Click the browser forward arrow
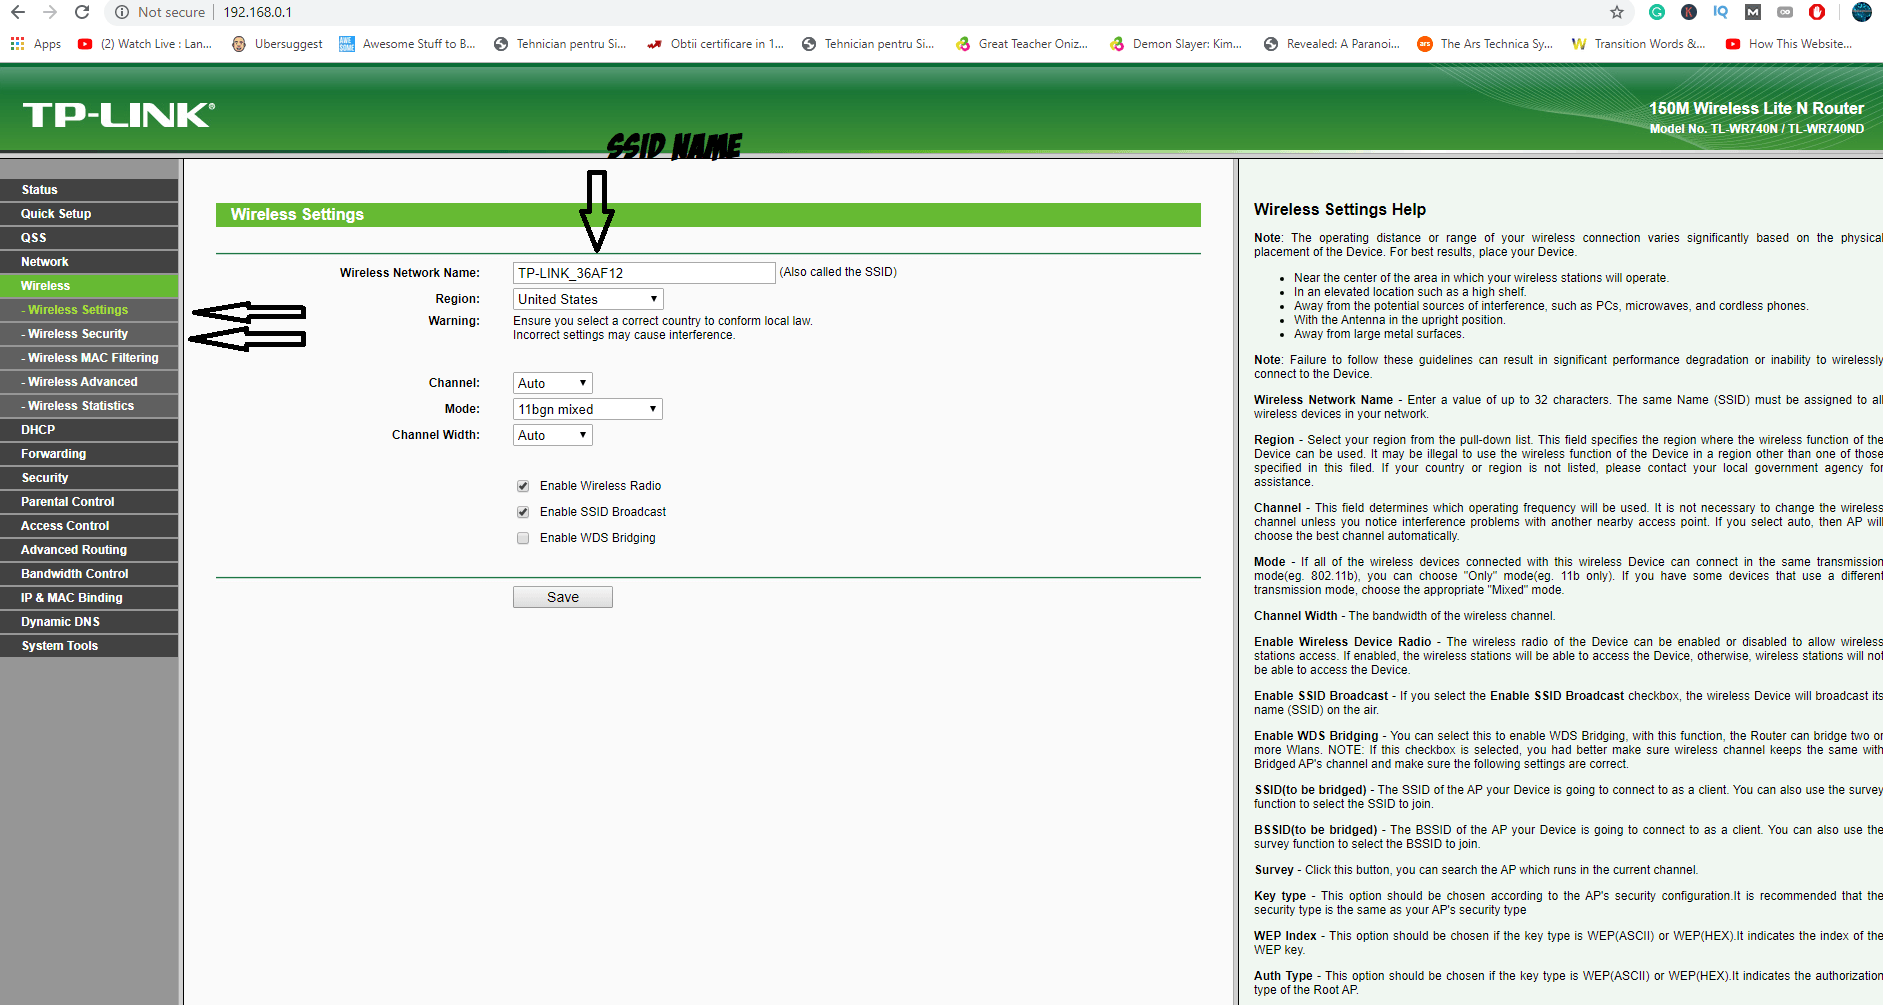Image resolution: width=1883 pixels, height=1005 pixels. 50,12
